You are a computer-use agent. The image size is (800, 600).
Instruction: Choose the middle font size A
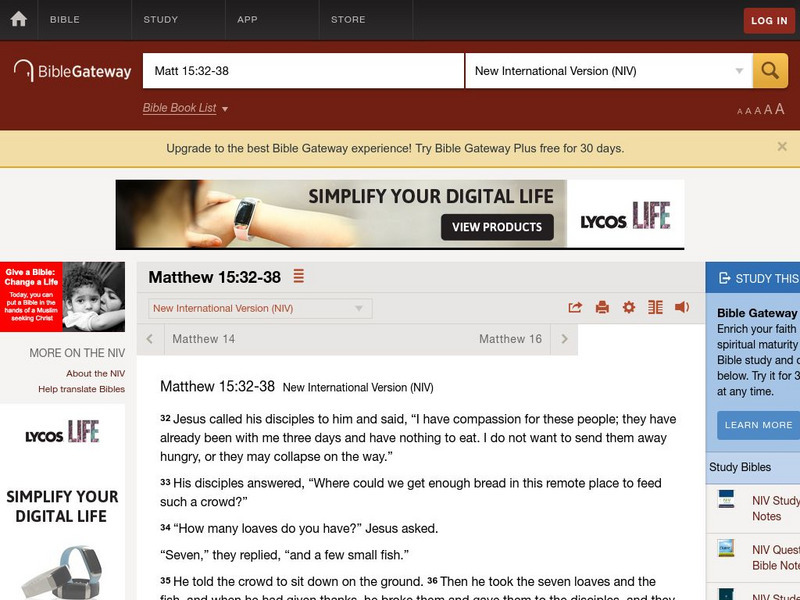pyautogui.click(x=758, y=110)
